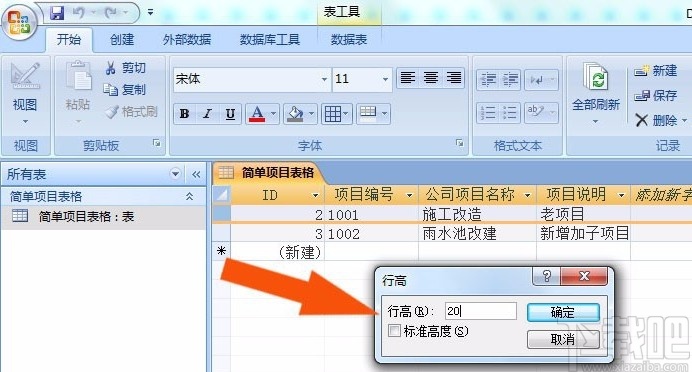Align text left

407,79
